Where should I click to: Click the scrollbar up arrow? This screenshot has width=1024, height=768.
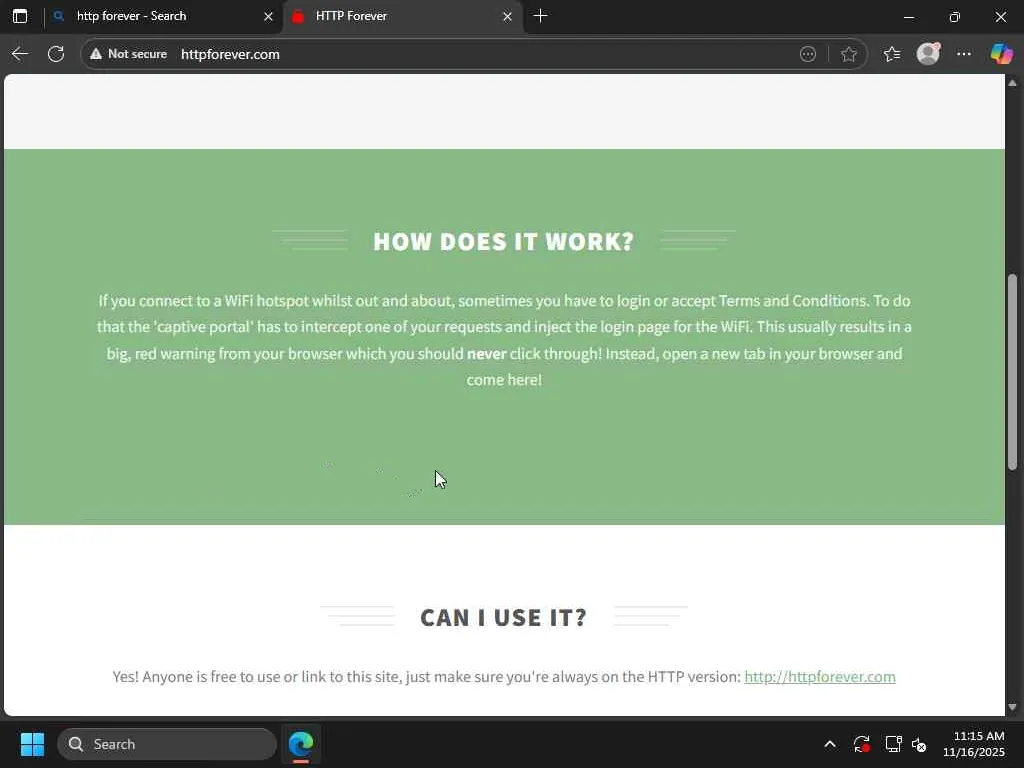(x=1012, y=83)
